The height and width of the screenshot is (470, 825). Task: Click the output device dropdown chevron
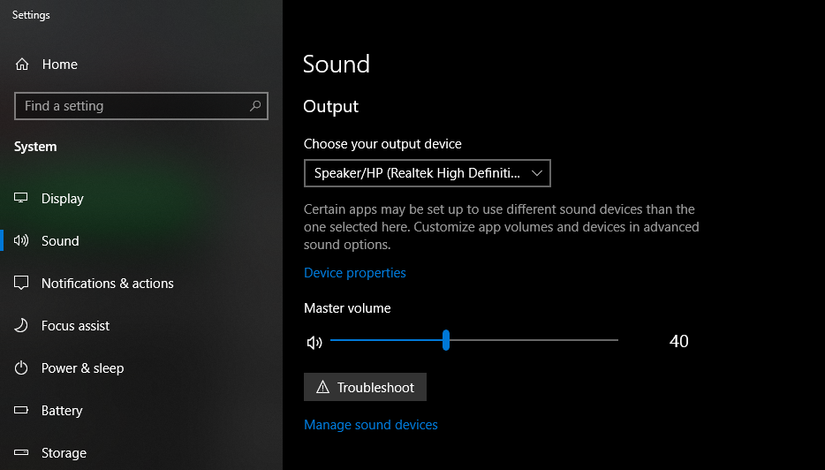tap(537, 173)
